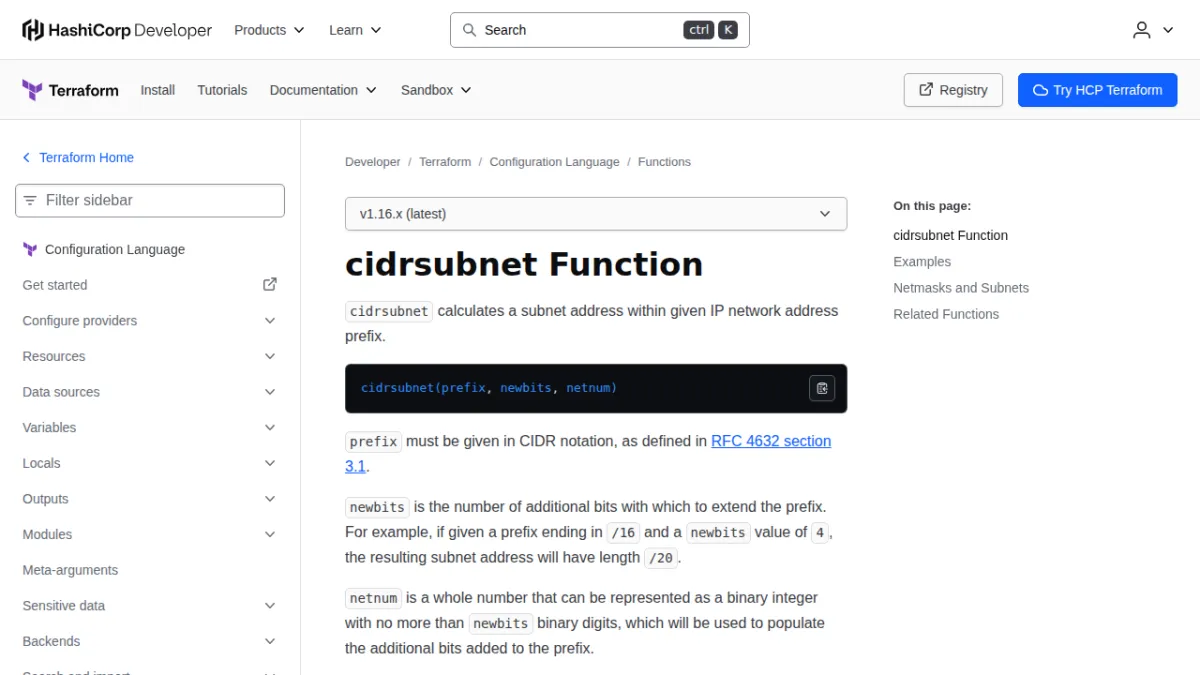Click the search magnifier icon
Image resolution: width=1200 pixels, height=675 pixels.
(x=470, y=30)
